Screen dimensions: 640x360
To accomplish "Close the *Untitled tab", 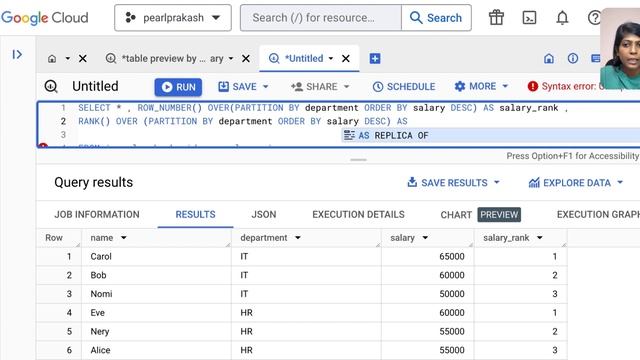I will tap(346, 58).
